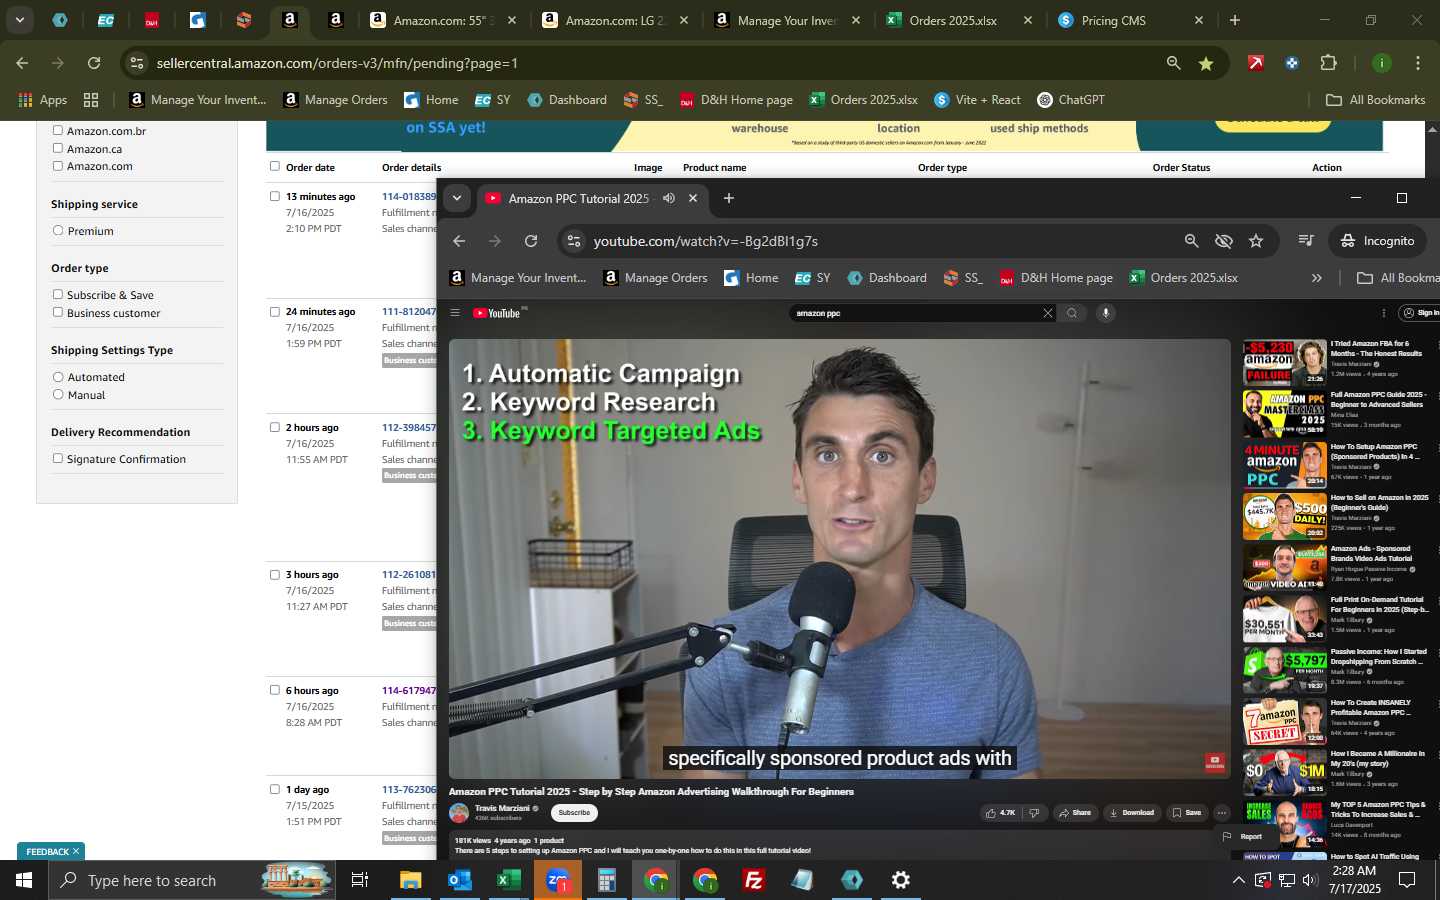The image size is (1440, 900).
Task: Click the YouTube logo icon
Action: pos(497,313)
